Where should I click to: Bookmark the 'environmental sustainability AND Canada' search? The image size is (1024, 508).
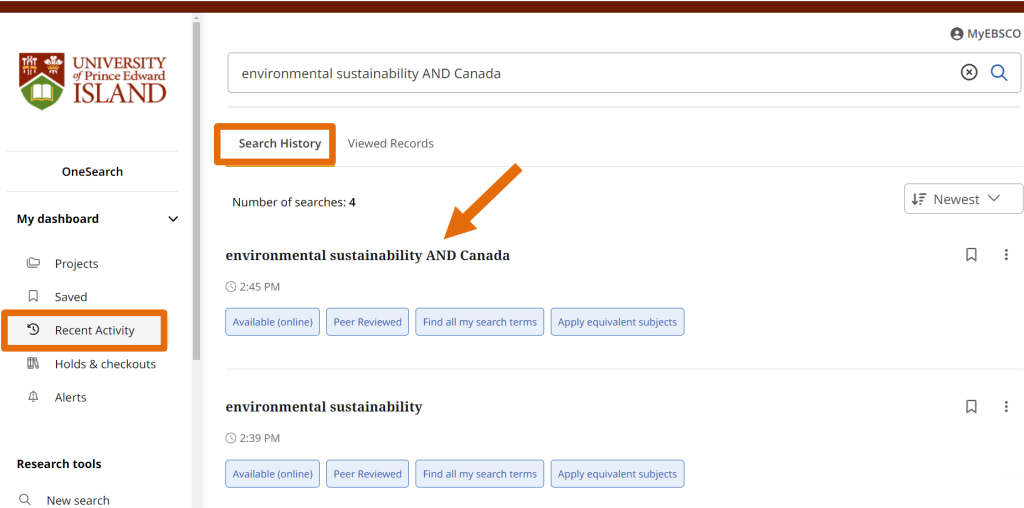pos(971,255)
